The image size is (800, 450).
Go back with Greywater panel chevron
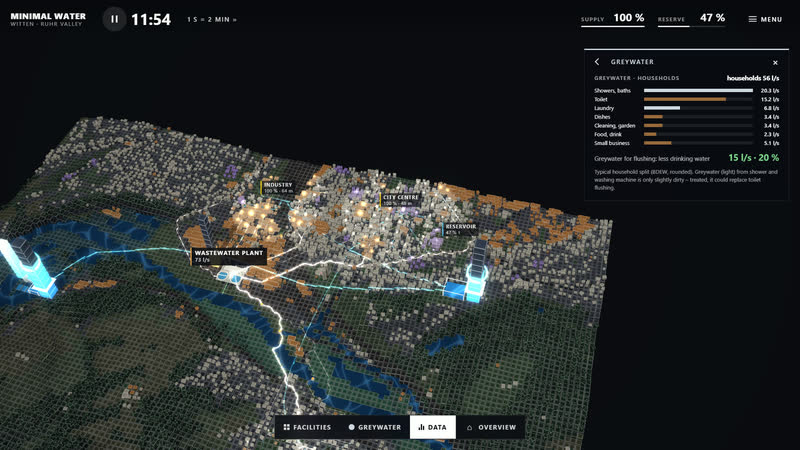[x=597, y=62]
